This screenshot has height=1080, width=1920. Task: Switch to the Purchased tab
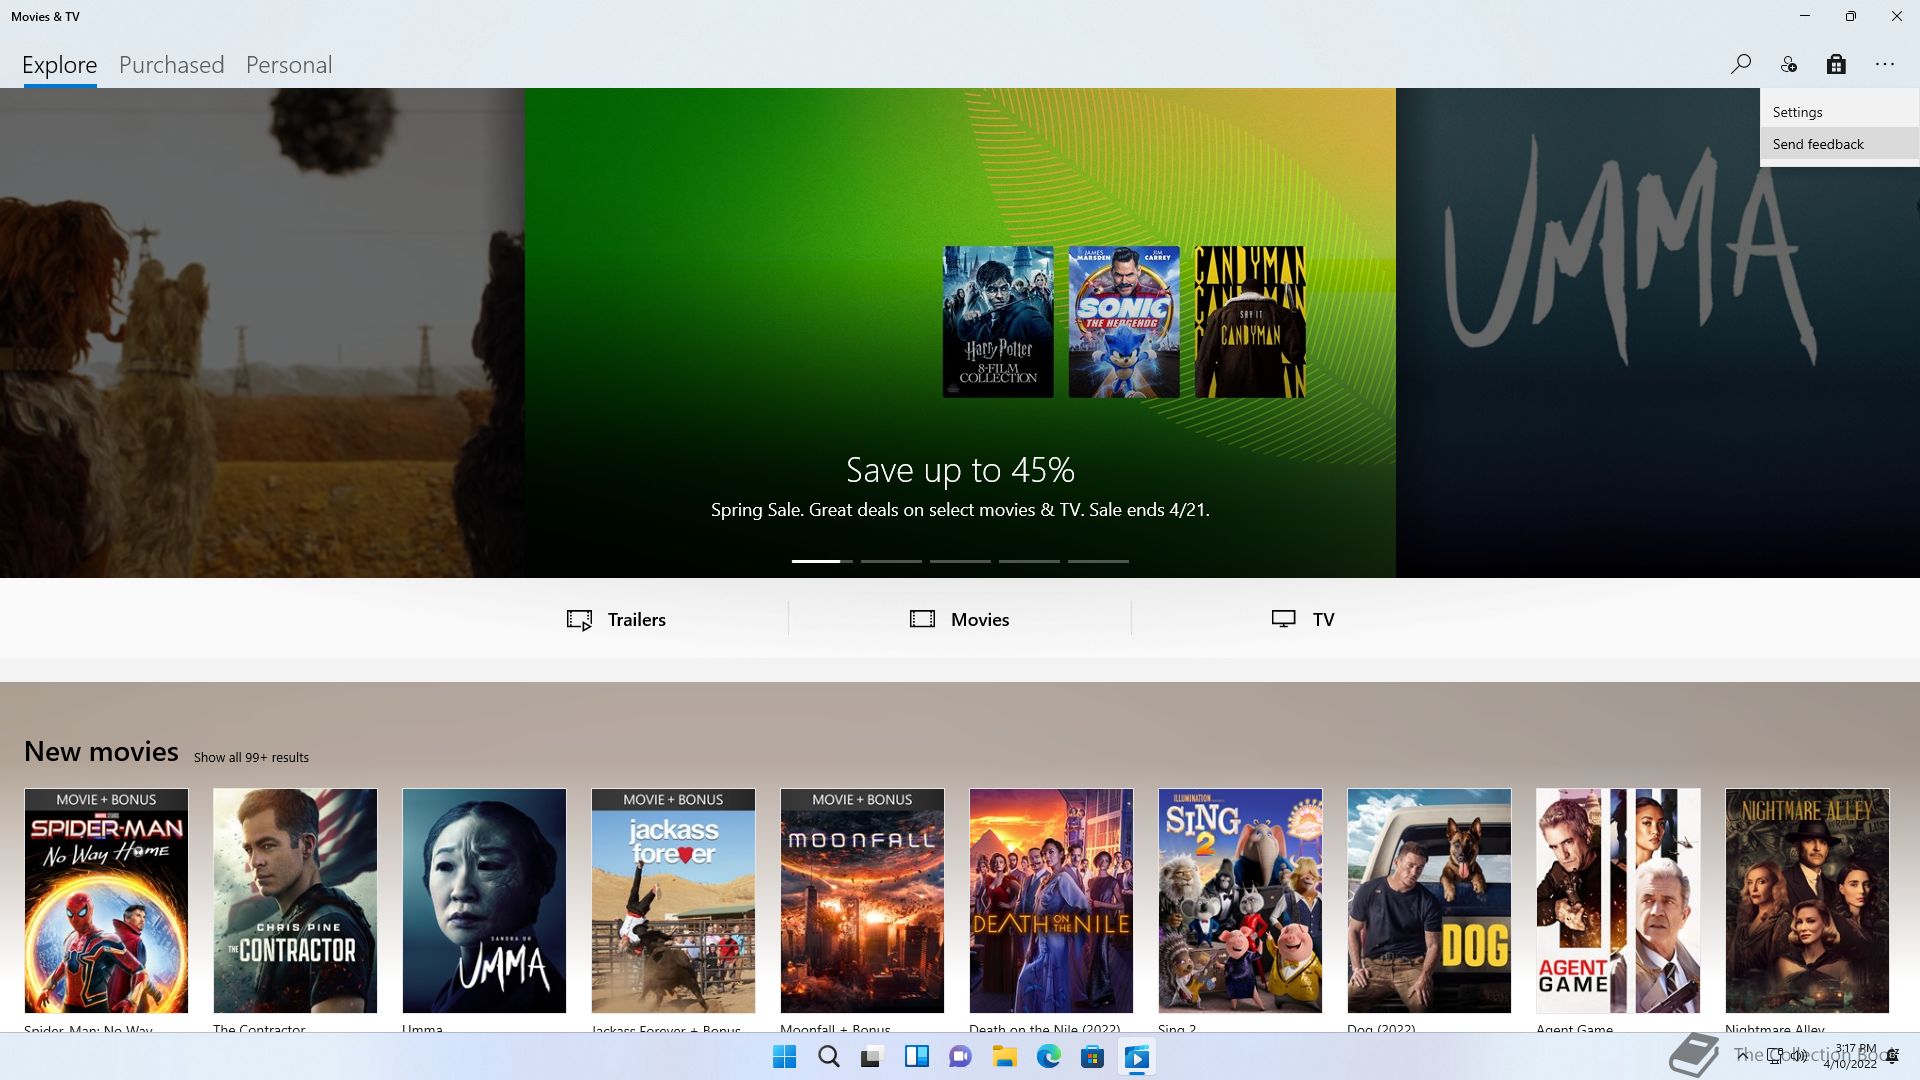pyautogui.click(x=172, y=65)
